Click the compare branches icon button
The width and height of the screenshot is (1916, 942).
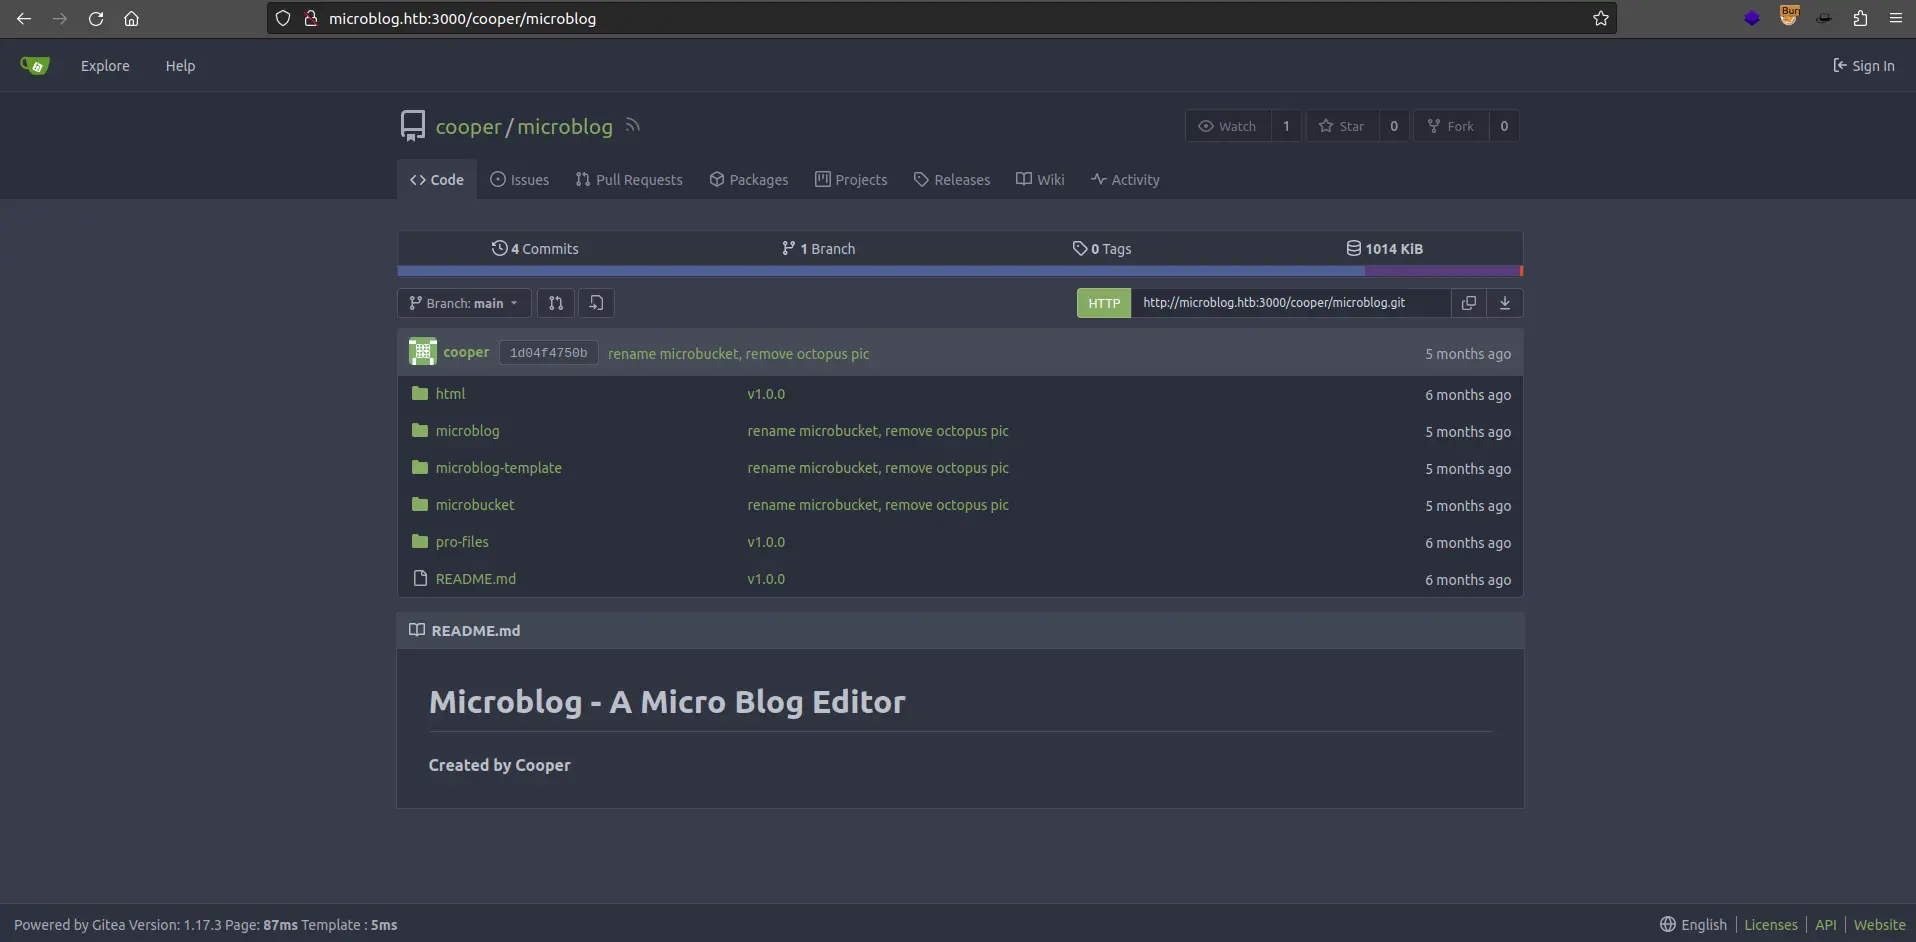click(556, 303)
